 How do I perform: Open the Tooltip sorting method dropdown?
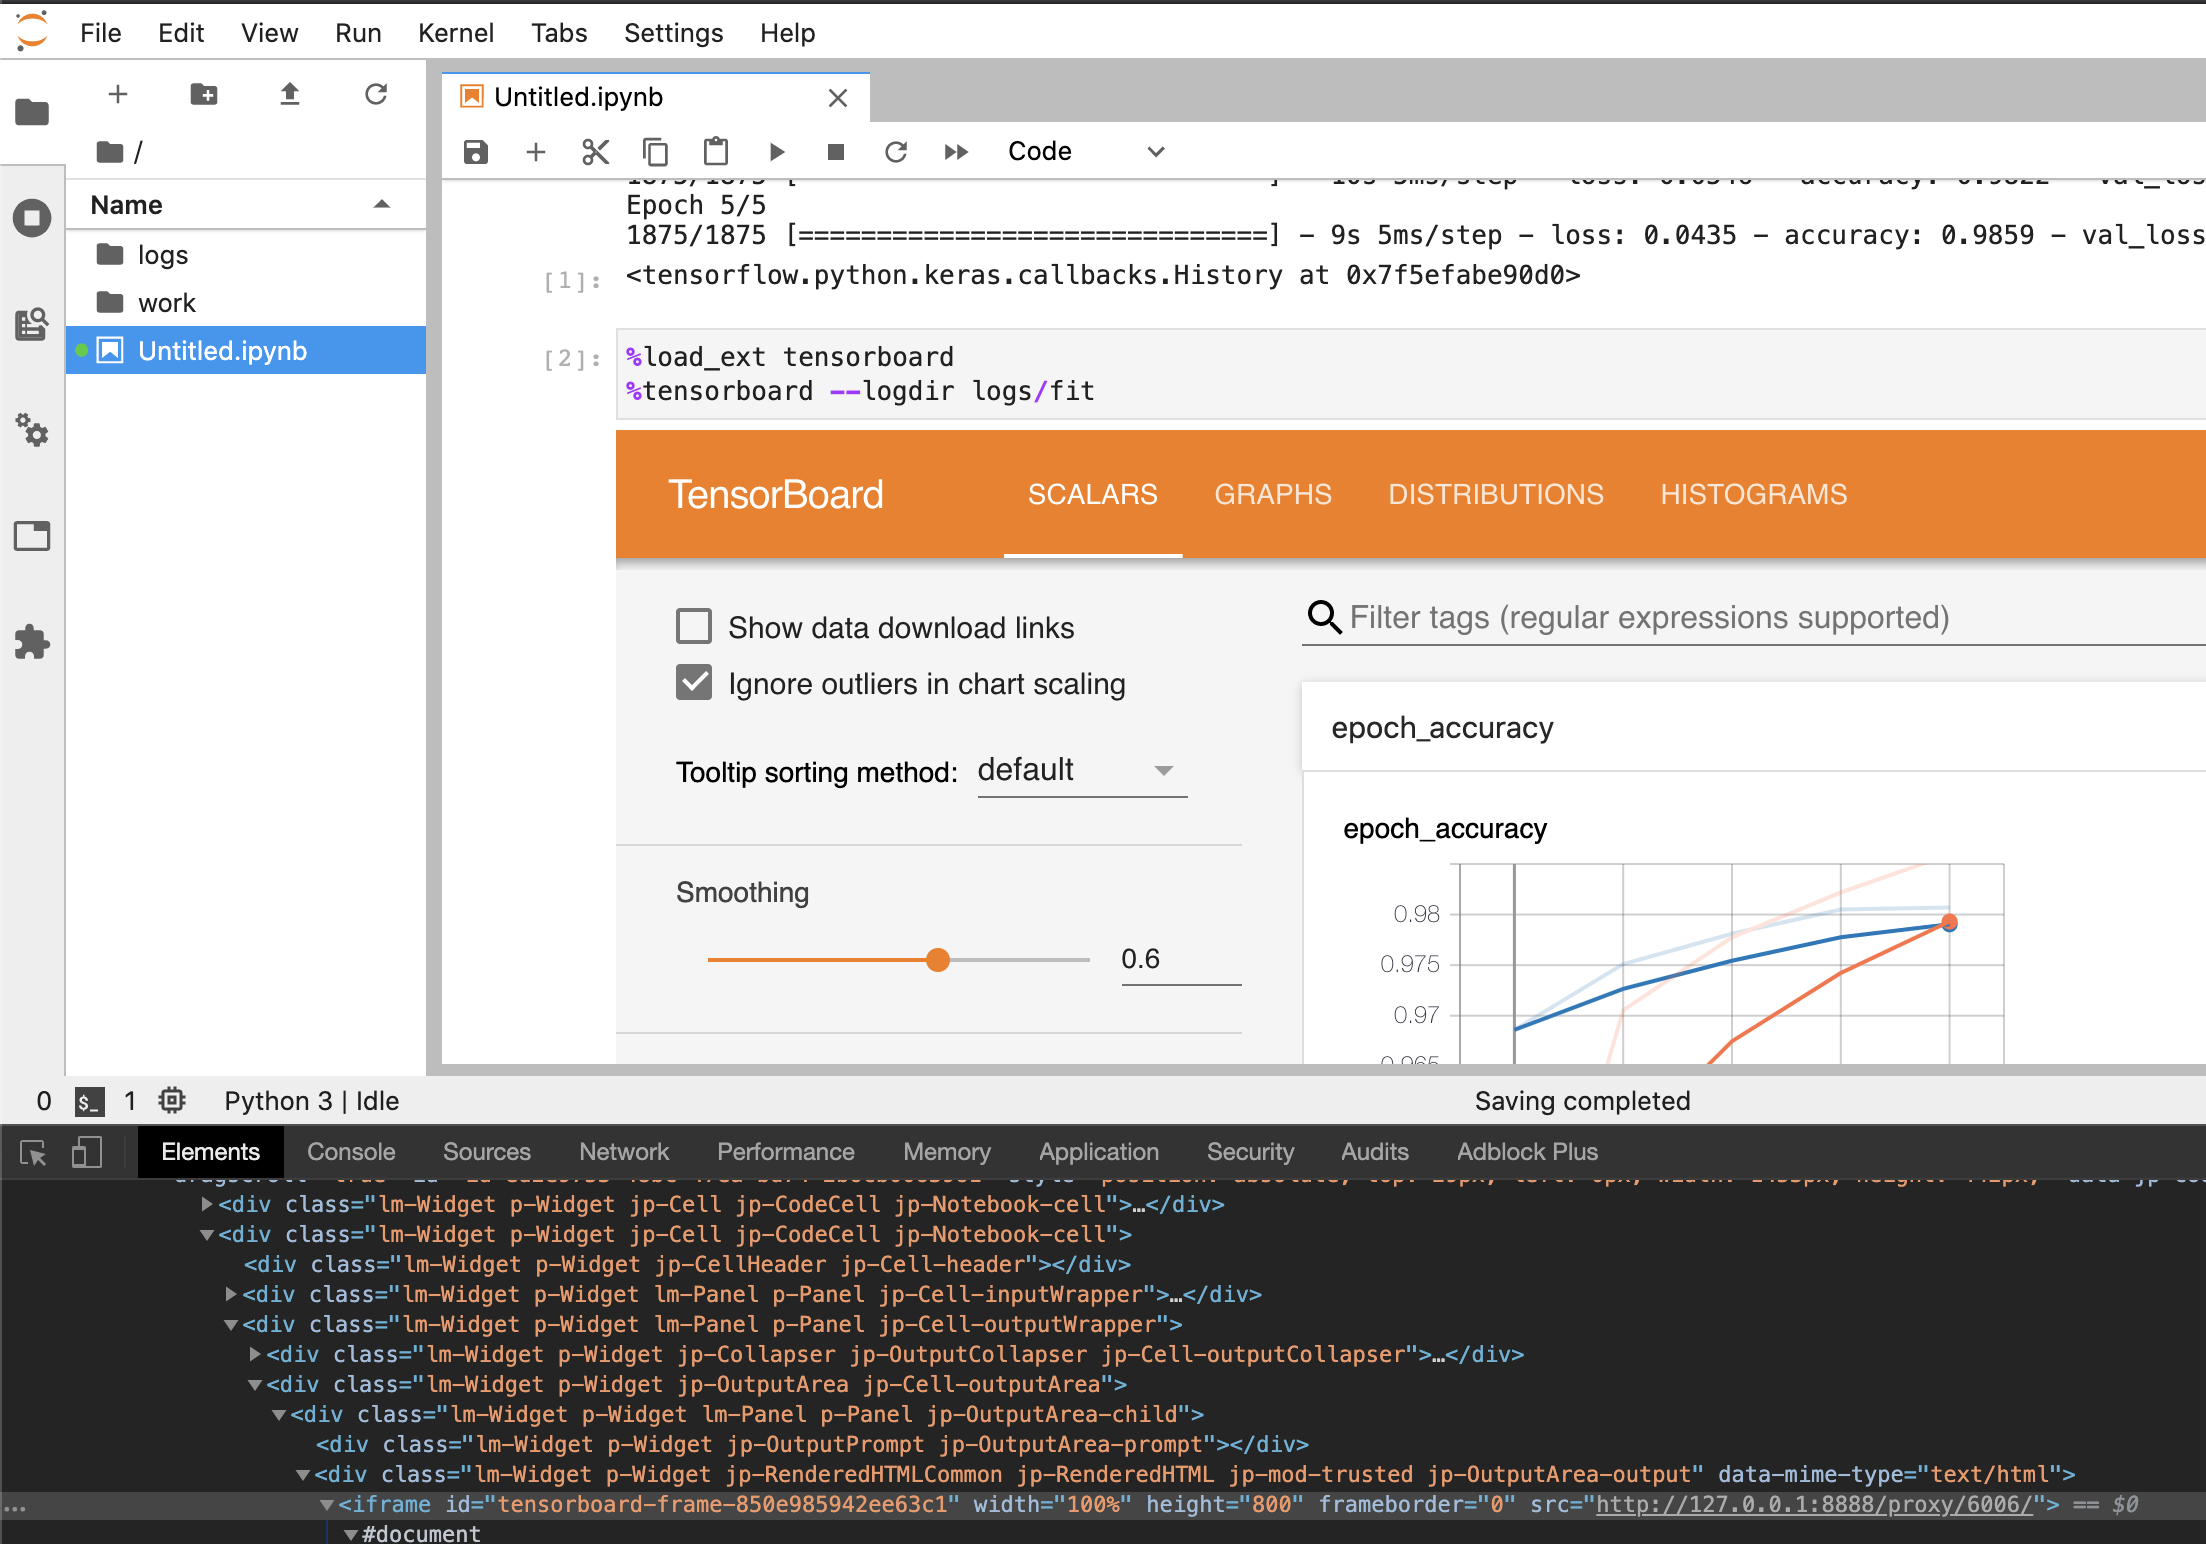1082,770
